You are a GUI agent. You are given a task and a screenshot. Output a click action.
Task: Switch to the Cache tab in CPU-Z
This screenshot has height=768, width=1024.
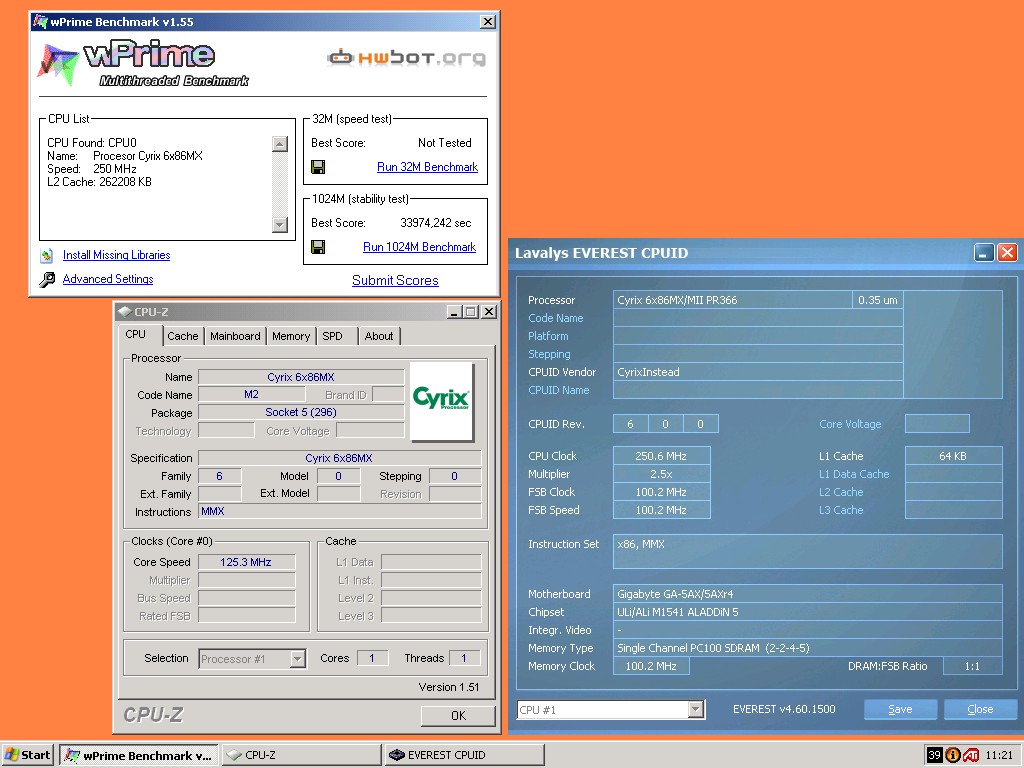click(x=183, y=336)
